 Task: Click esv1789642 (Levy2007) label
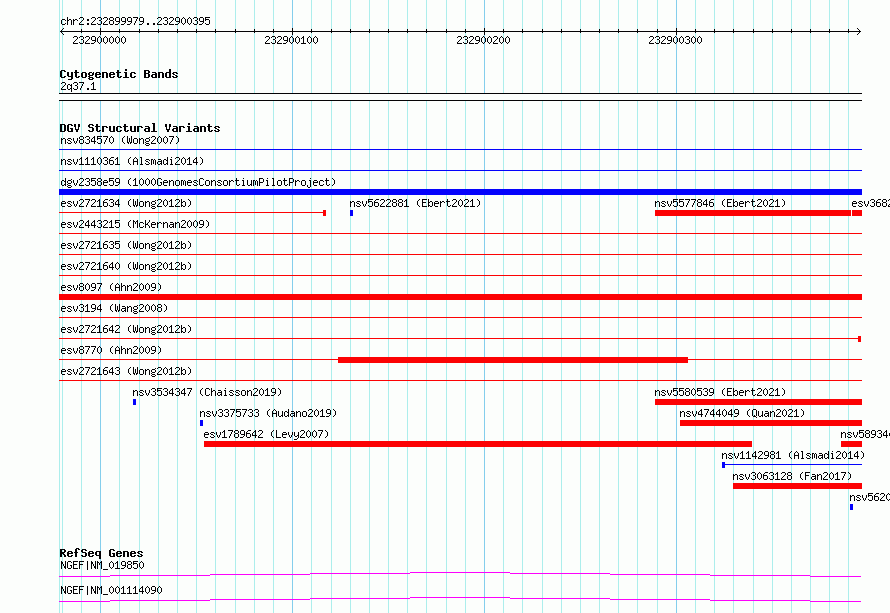266,434
